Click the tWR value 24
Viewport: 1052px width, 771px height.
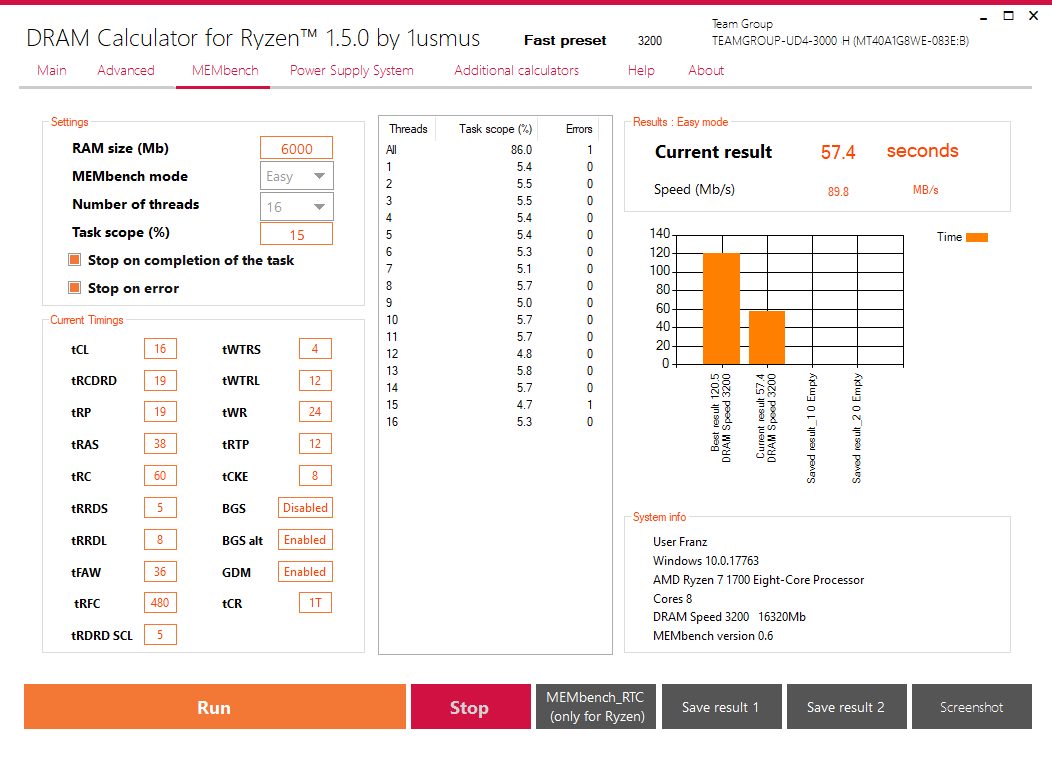pos(315,412)
